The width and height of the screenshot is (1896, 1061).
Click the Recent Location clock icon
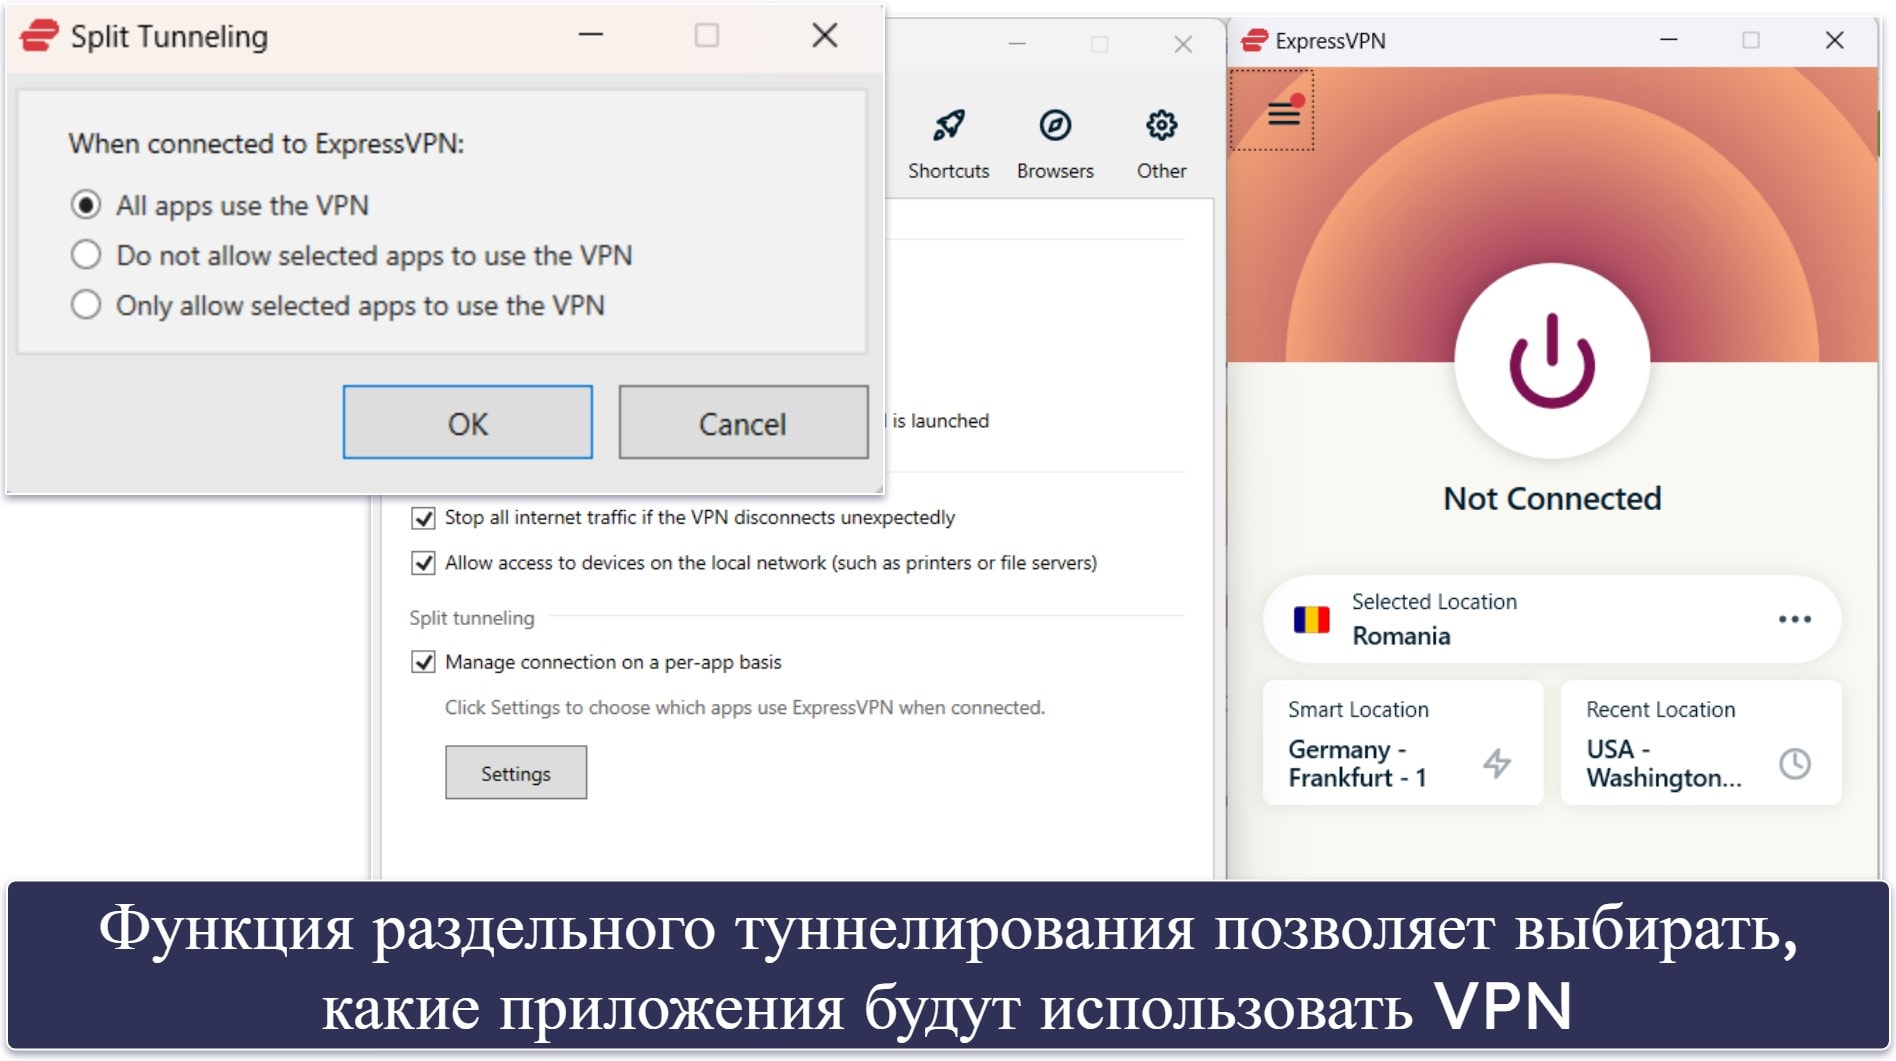click(x=1794, y=764)
